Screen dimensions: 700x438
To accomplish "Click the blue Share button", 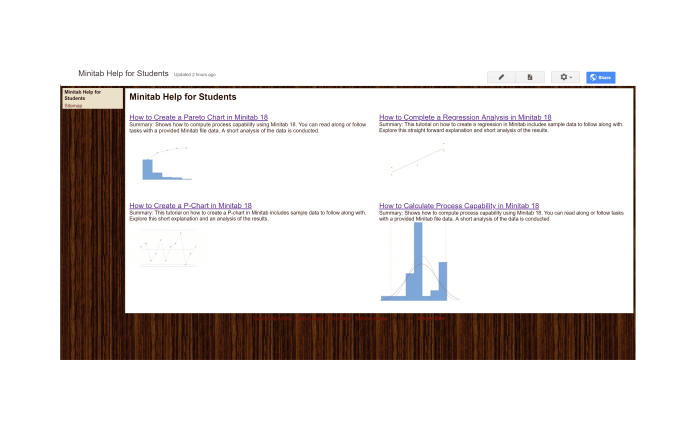I will point(600,77).
